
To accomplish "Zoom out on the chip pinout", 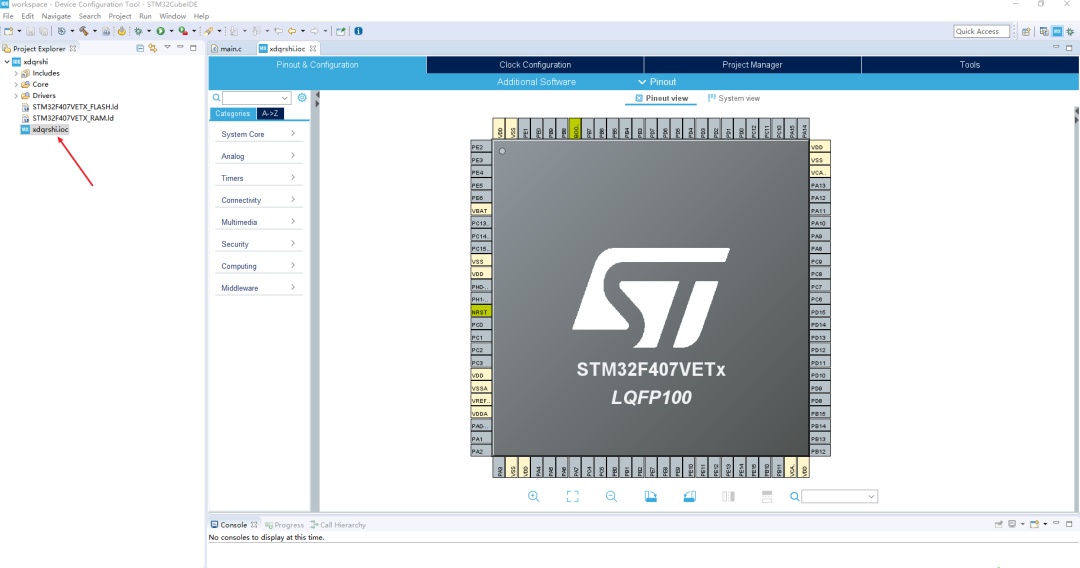I will point(611,496).
